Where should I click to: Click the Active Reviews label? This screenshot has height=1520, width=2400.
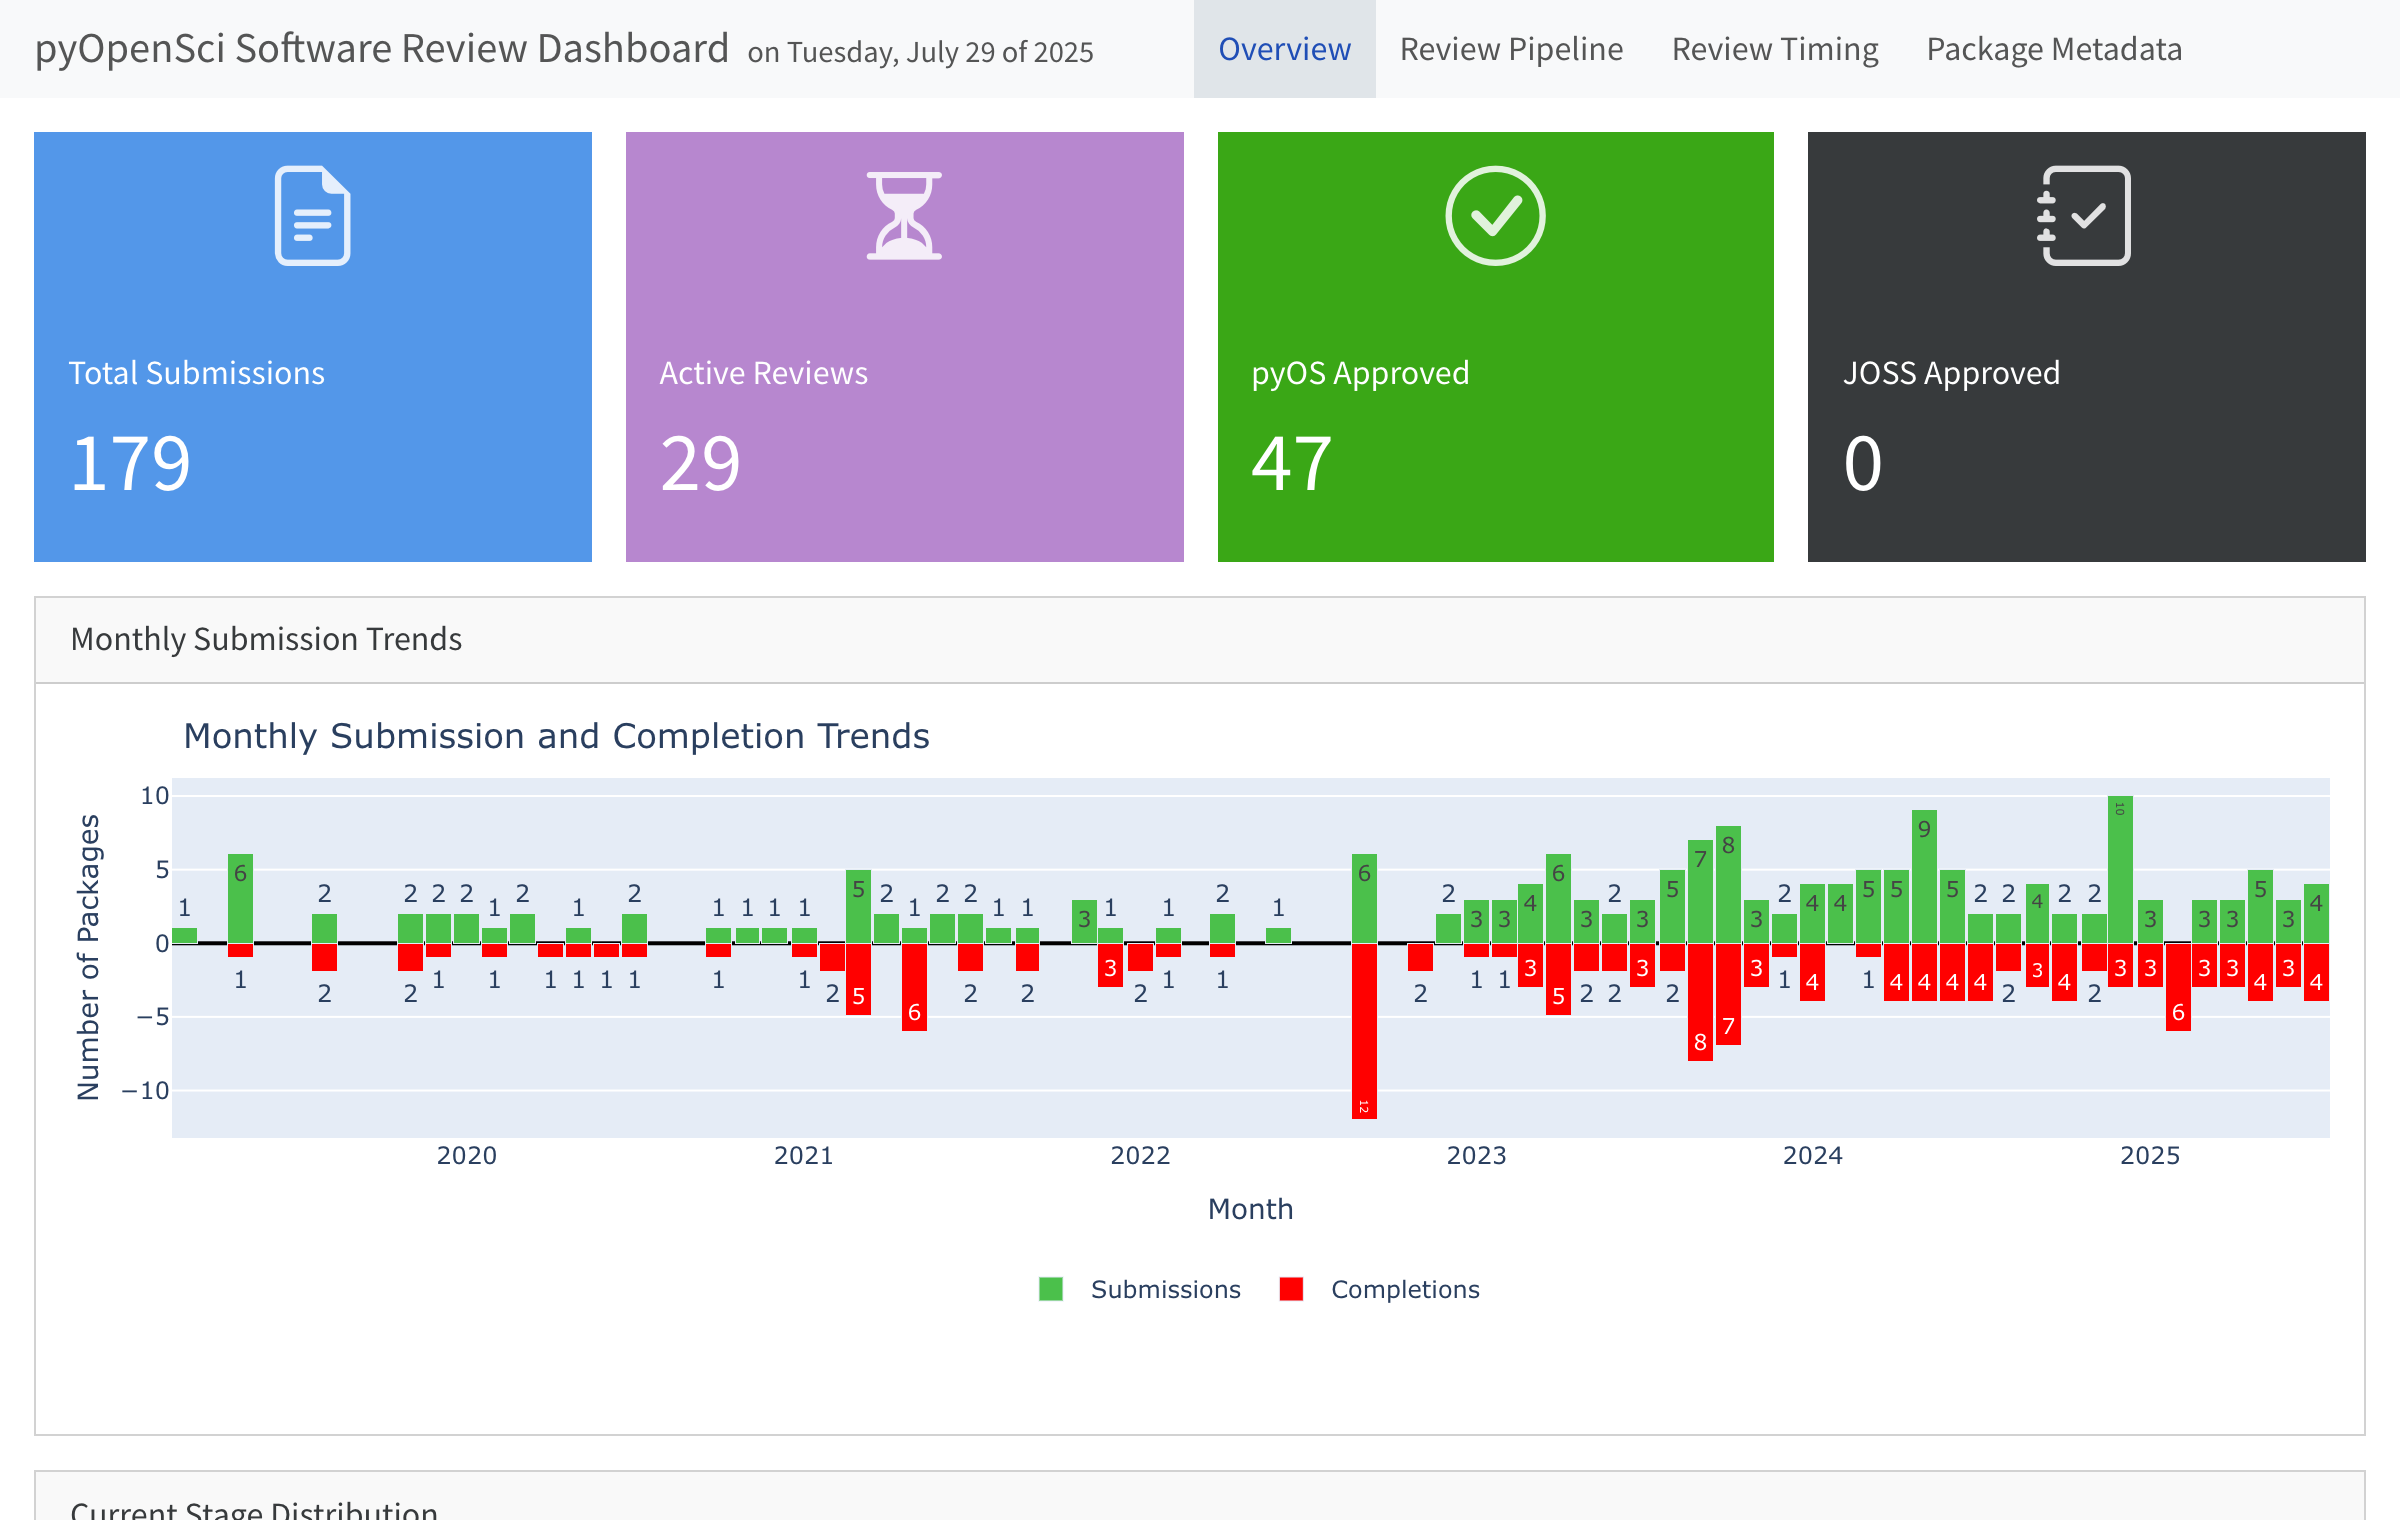click(763, 373)
